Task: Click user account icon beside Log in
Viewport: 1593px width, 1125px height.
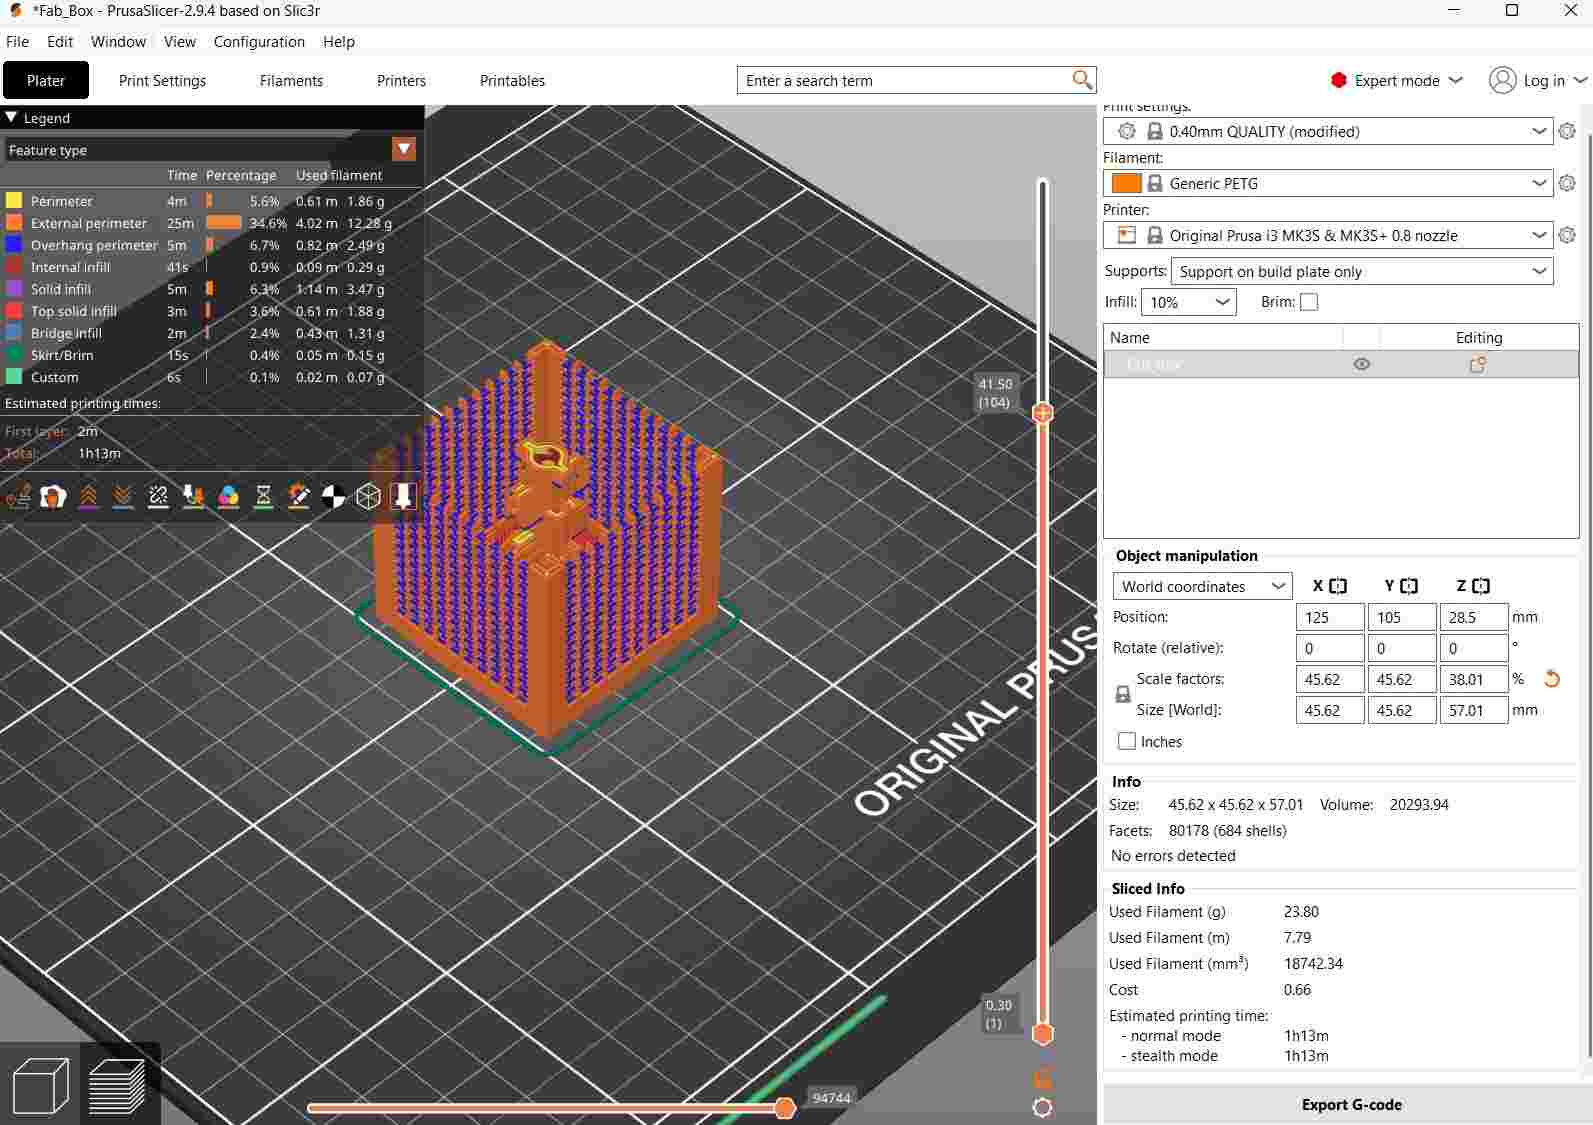Action: (1502, 80)
